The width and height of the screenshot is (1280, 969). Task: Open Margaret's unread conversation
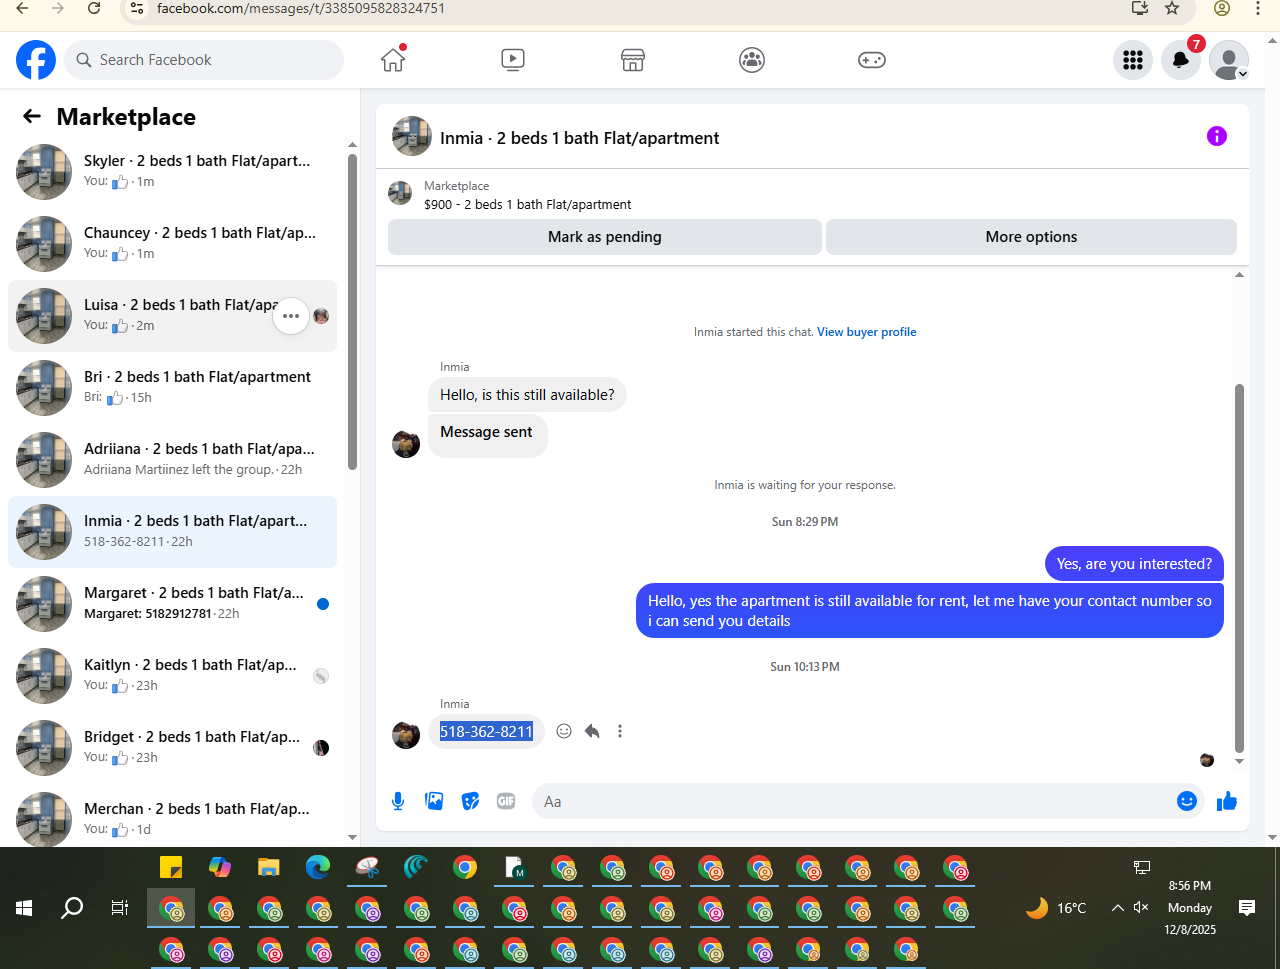coord(172,603)
